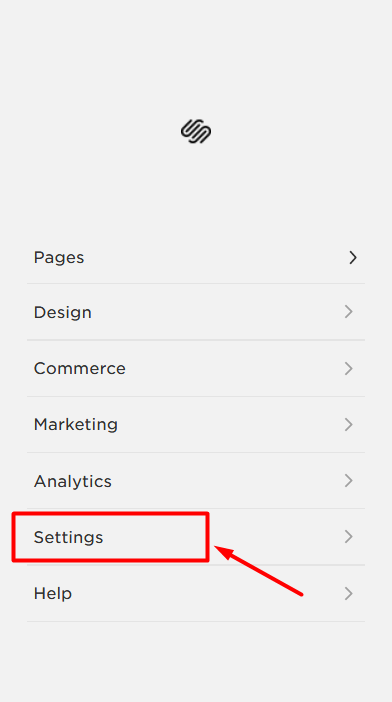Screen dimensions: 392x702
Task: Open the Pages menu item
Action: pyautogui.click(x=59, y=257)
